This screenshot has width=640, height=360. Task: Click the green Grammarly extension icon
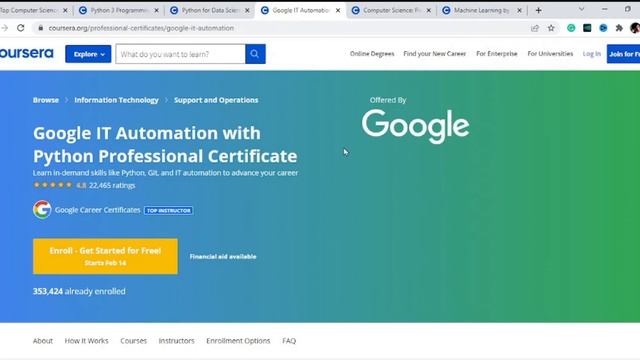click(x=571, y=28)
